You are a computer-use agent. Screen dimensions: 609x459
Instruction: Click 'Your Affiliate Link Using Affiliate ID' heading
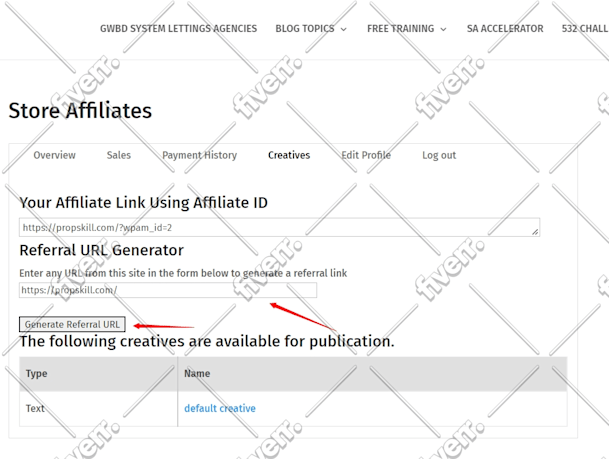[x=143, y=203]
